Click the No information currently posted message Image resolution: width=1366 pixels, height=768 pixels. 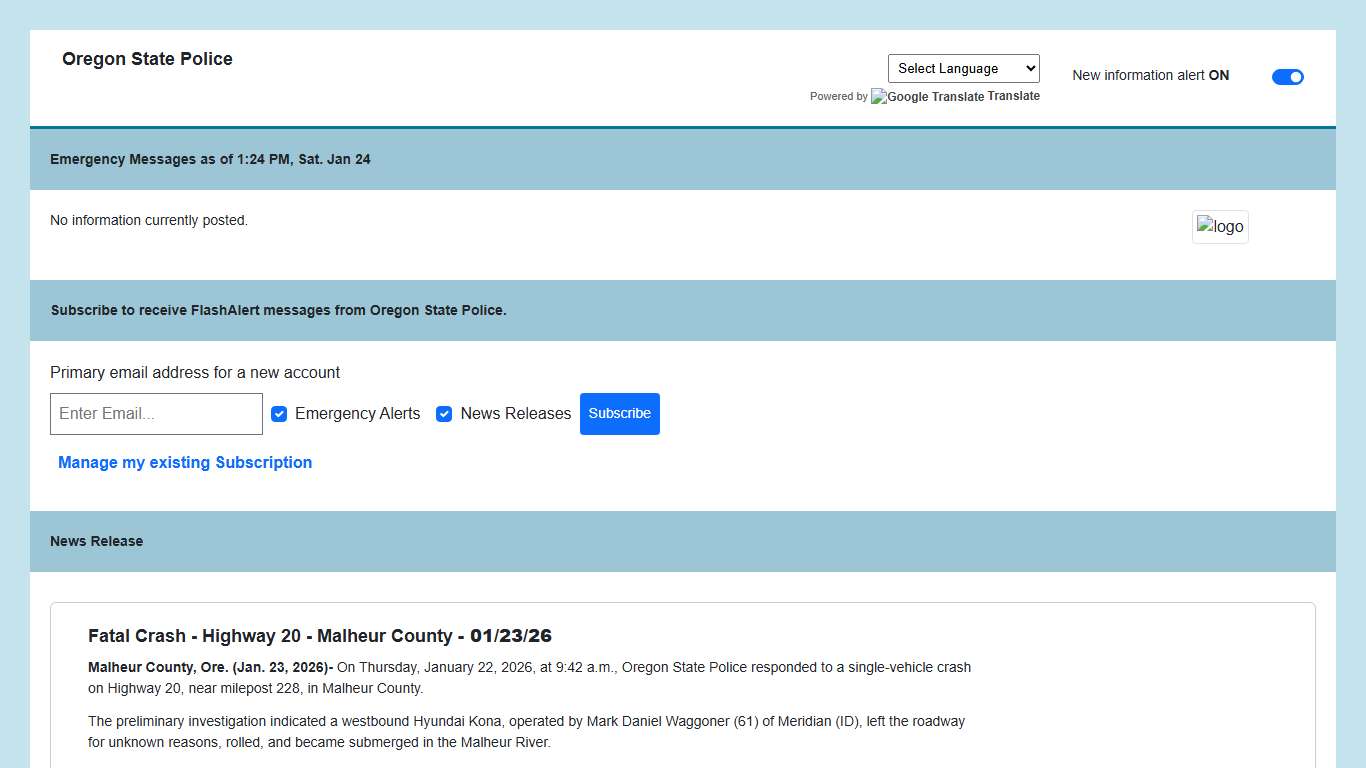coord(149,220)
